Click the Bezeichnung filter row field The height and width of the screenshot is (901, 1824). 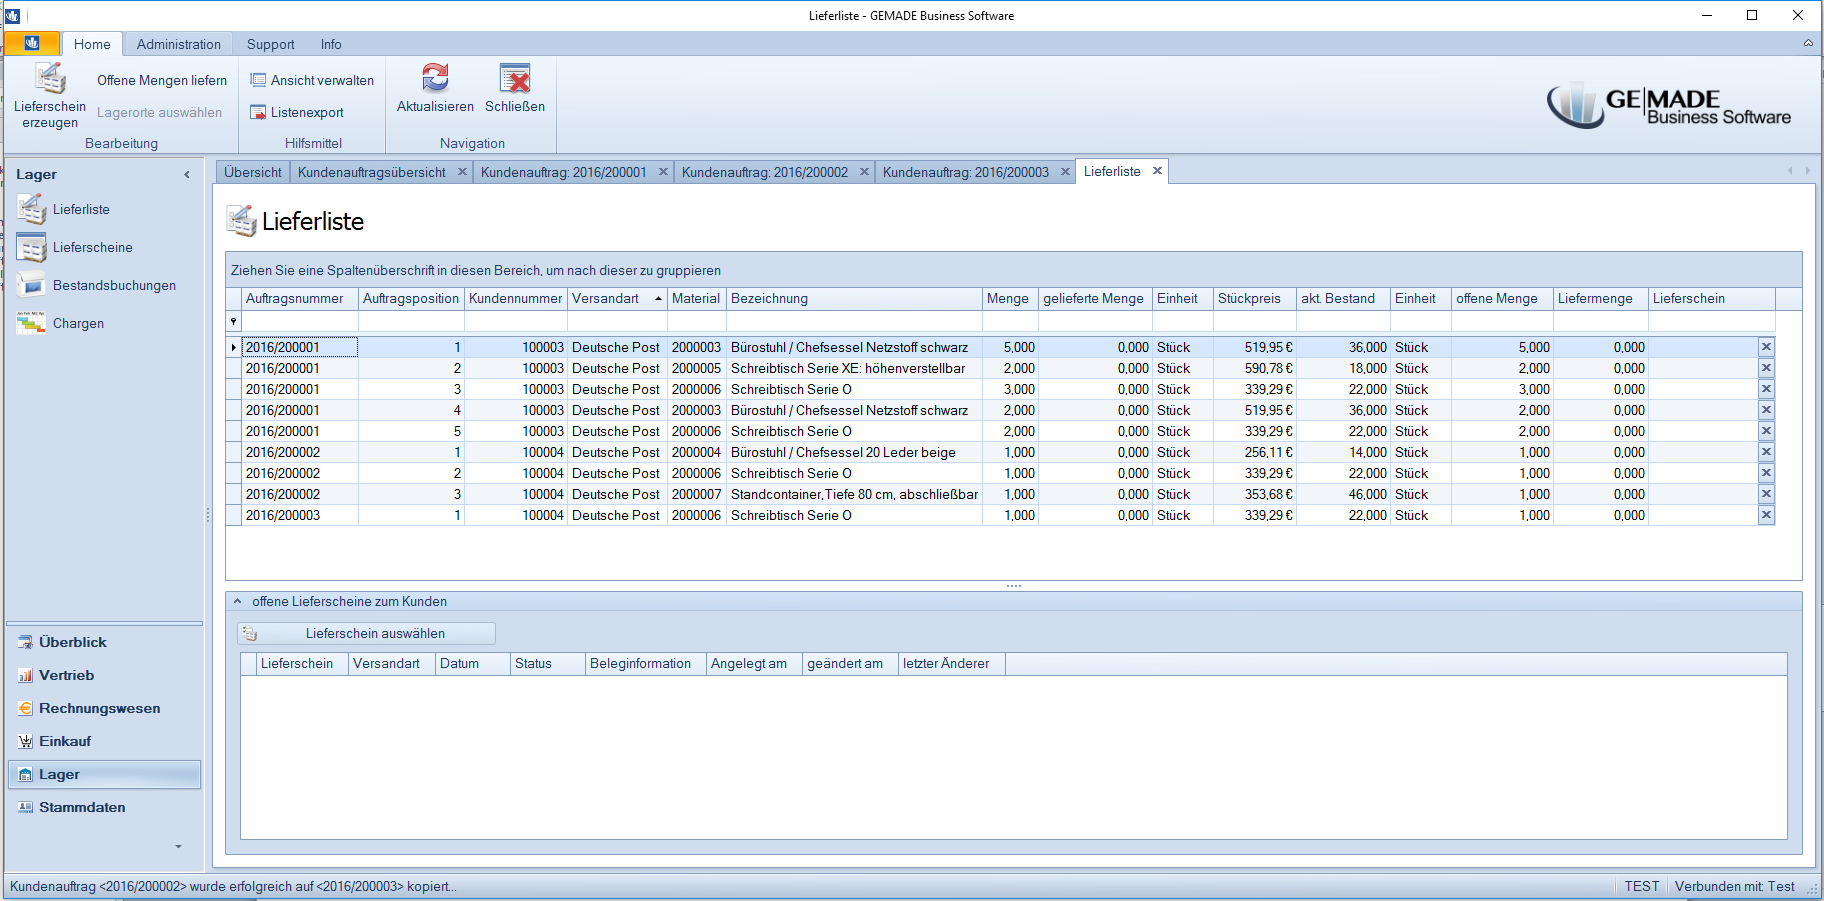pos(854,321)
